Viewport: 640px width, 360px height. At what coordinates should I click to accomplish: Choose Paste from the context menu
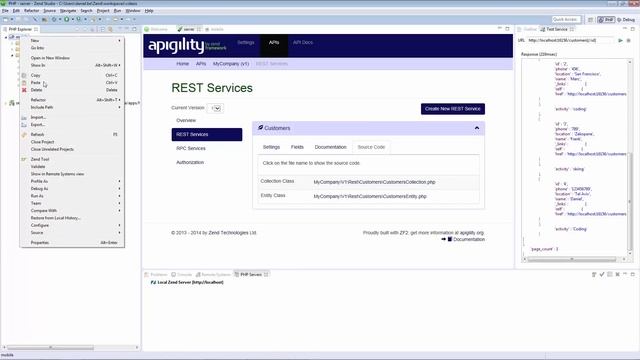point(72,82)
